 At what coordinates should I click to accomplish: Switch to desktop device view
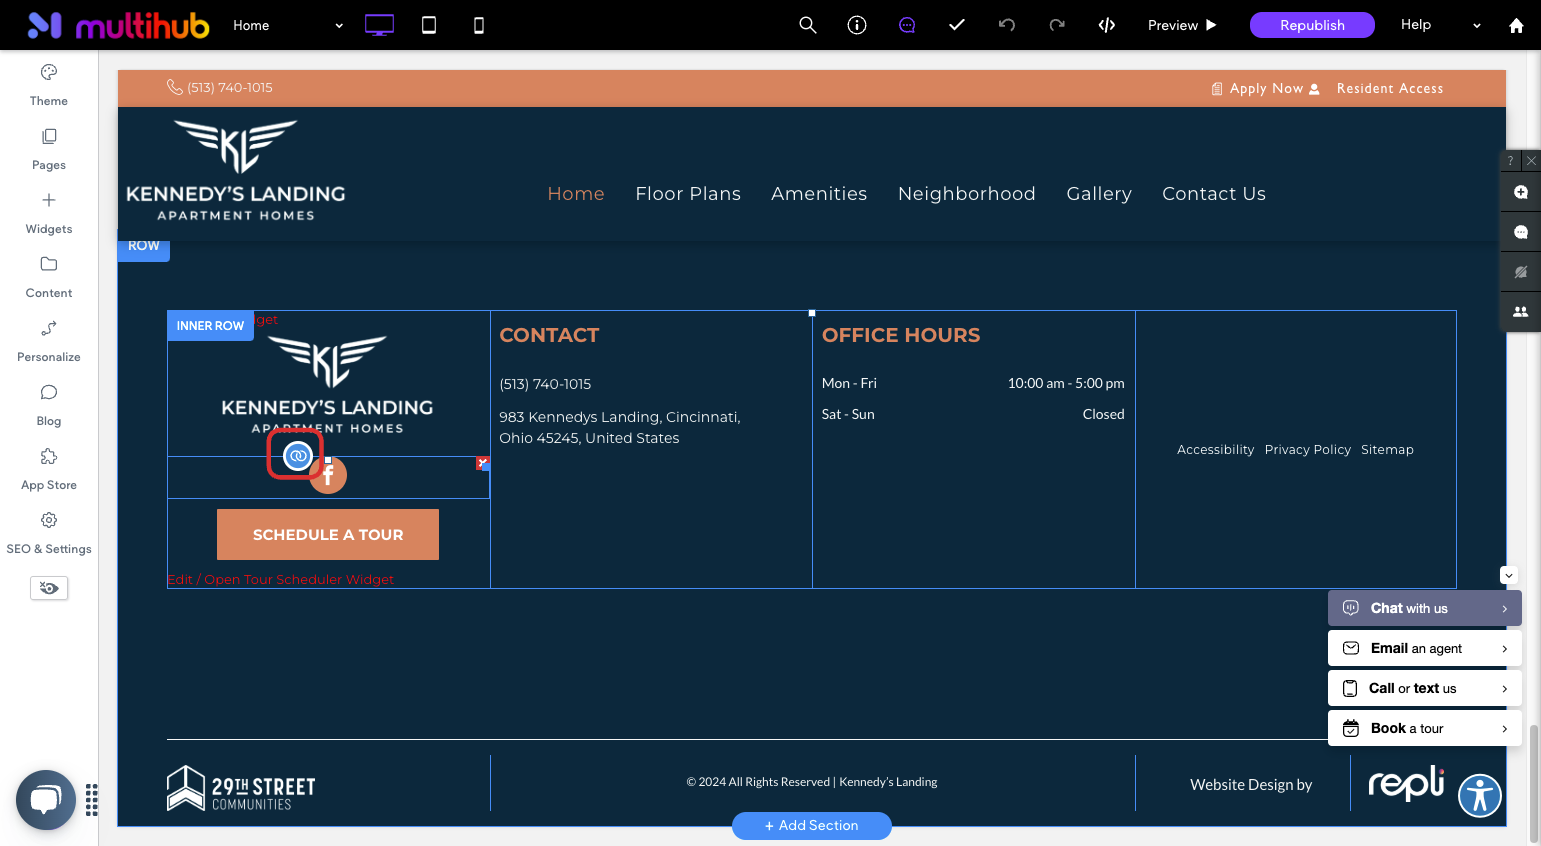(379, 25)
